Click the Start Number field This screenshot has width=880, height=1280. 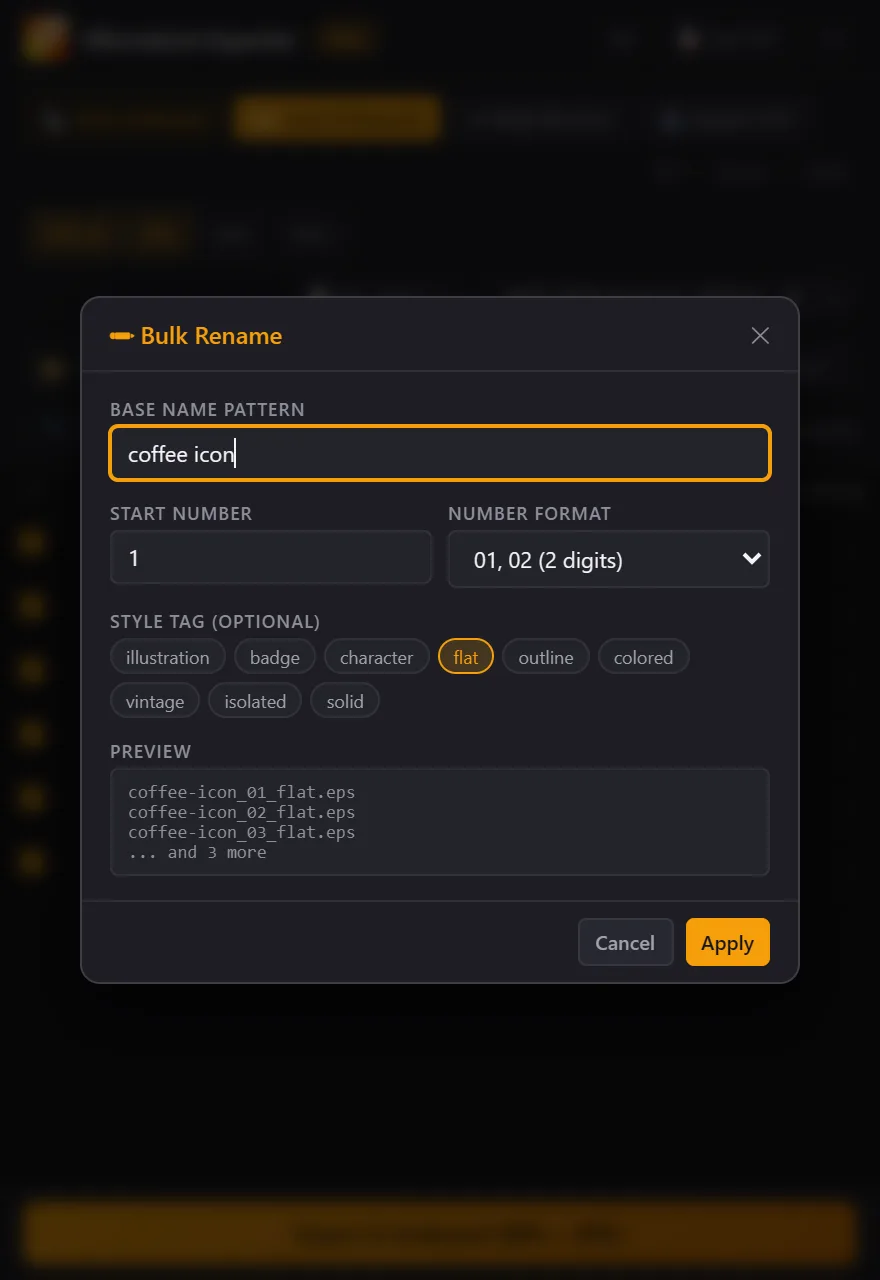271,558
